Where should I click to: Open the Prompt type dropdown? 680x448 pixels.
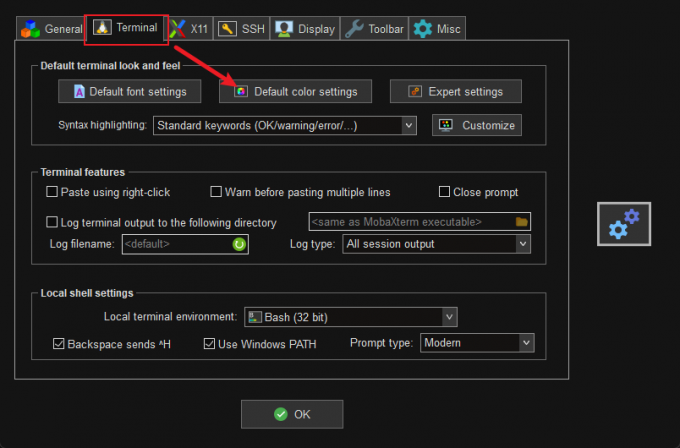[477, 343]
